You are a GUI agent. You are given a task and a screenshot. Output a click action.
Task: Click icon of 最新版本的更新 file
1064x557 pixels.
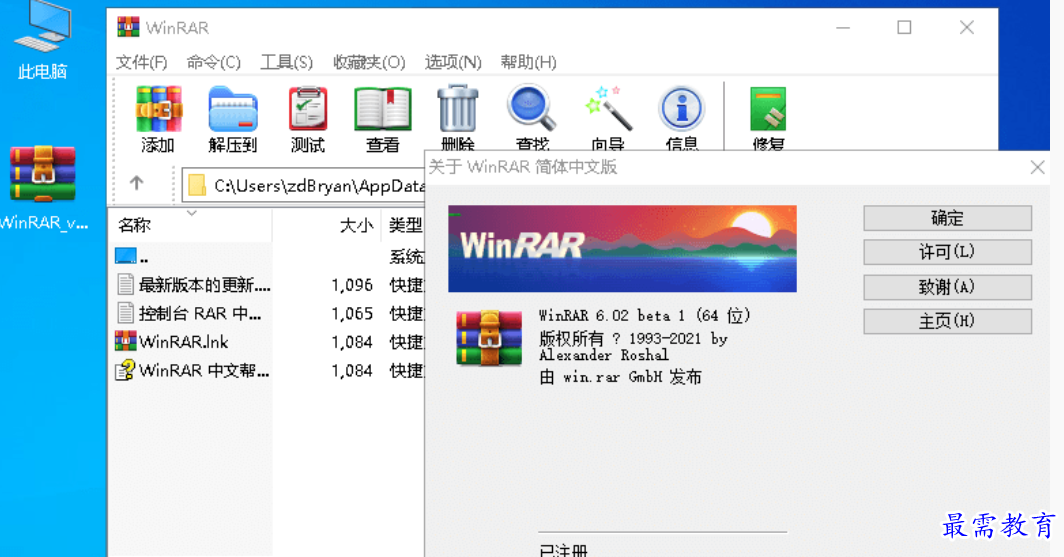tap(126, 284)
